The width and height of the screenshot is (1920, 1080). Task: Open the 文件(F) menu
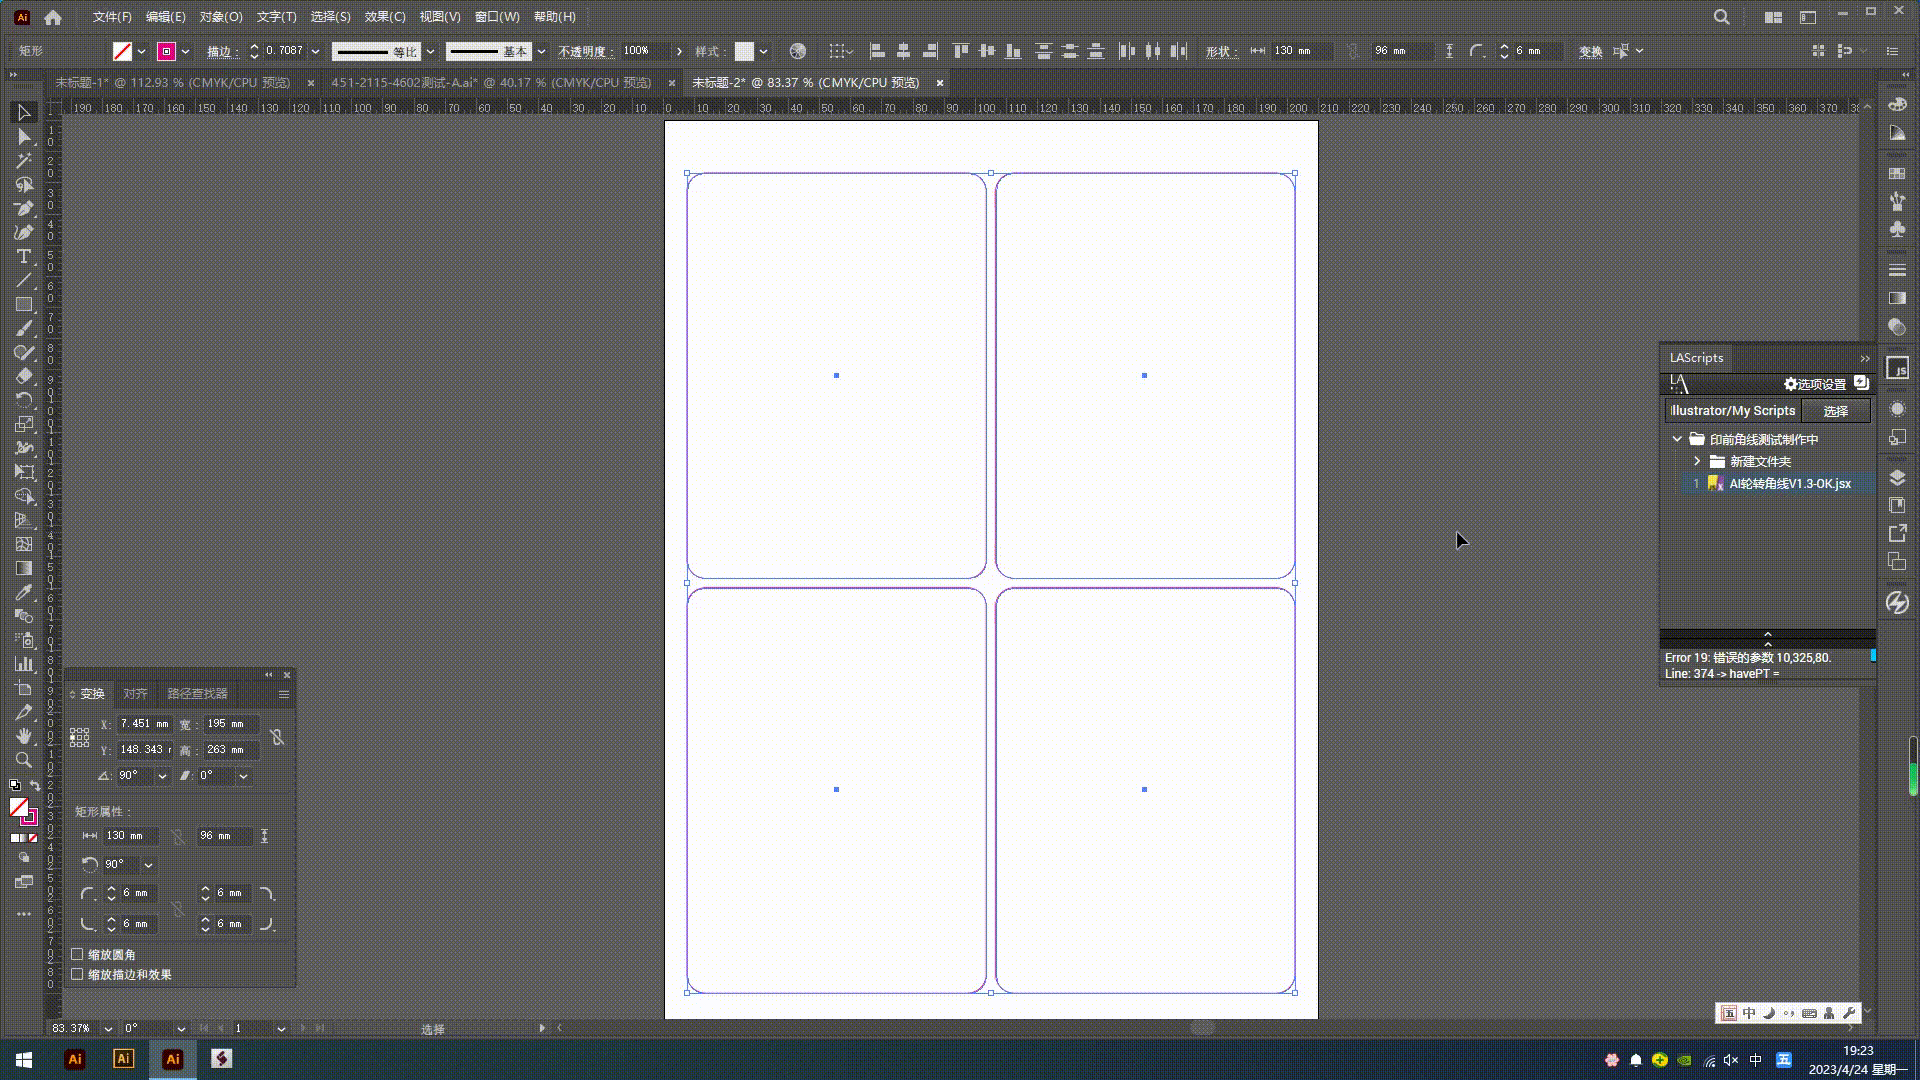(112, 17)
